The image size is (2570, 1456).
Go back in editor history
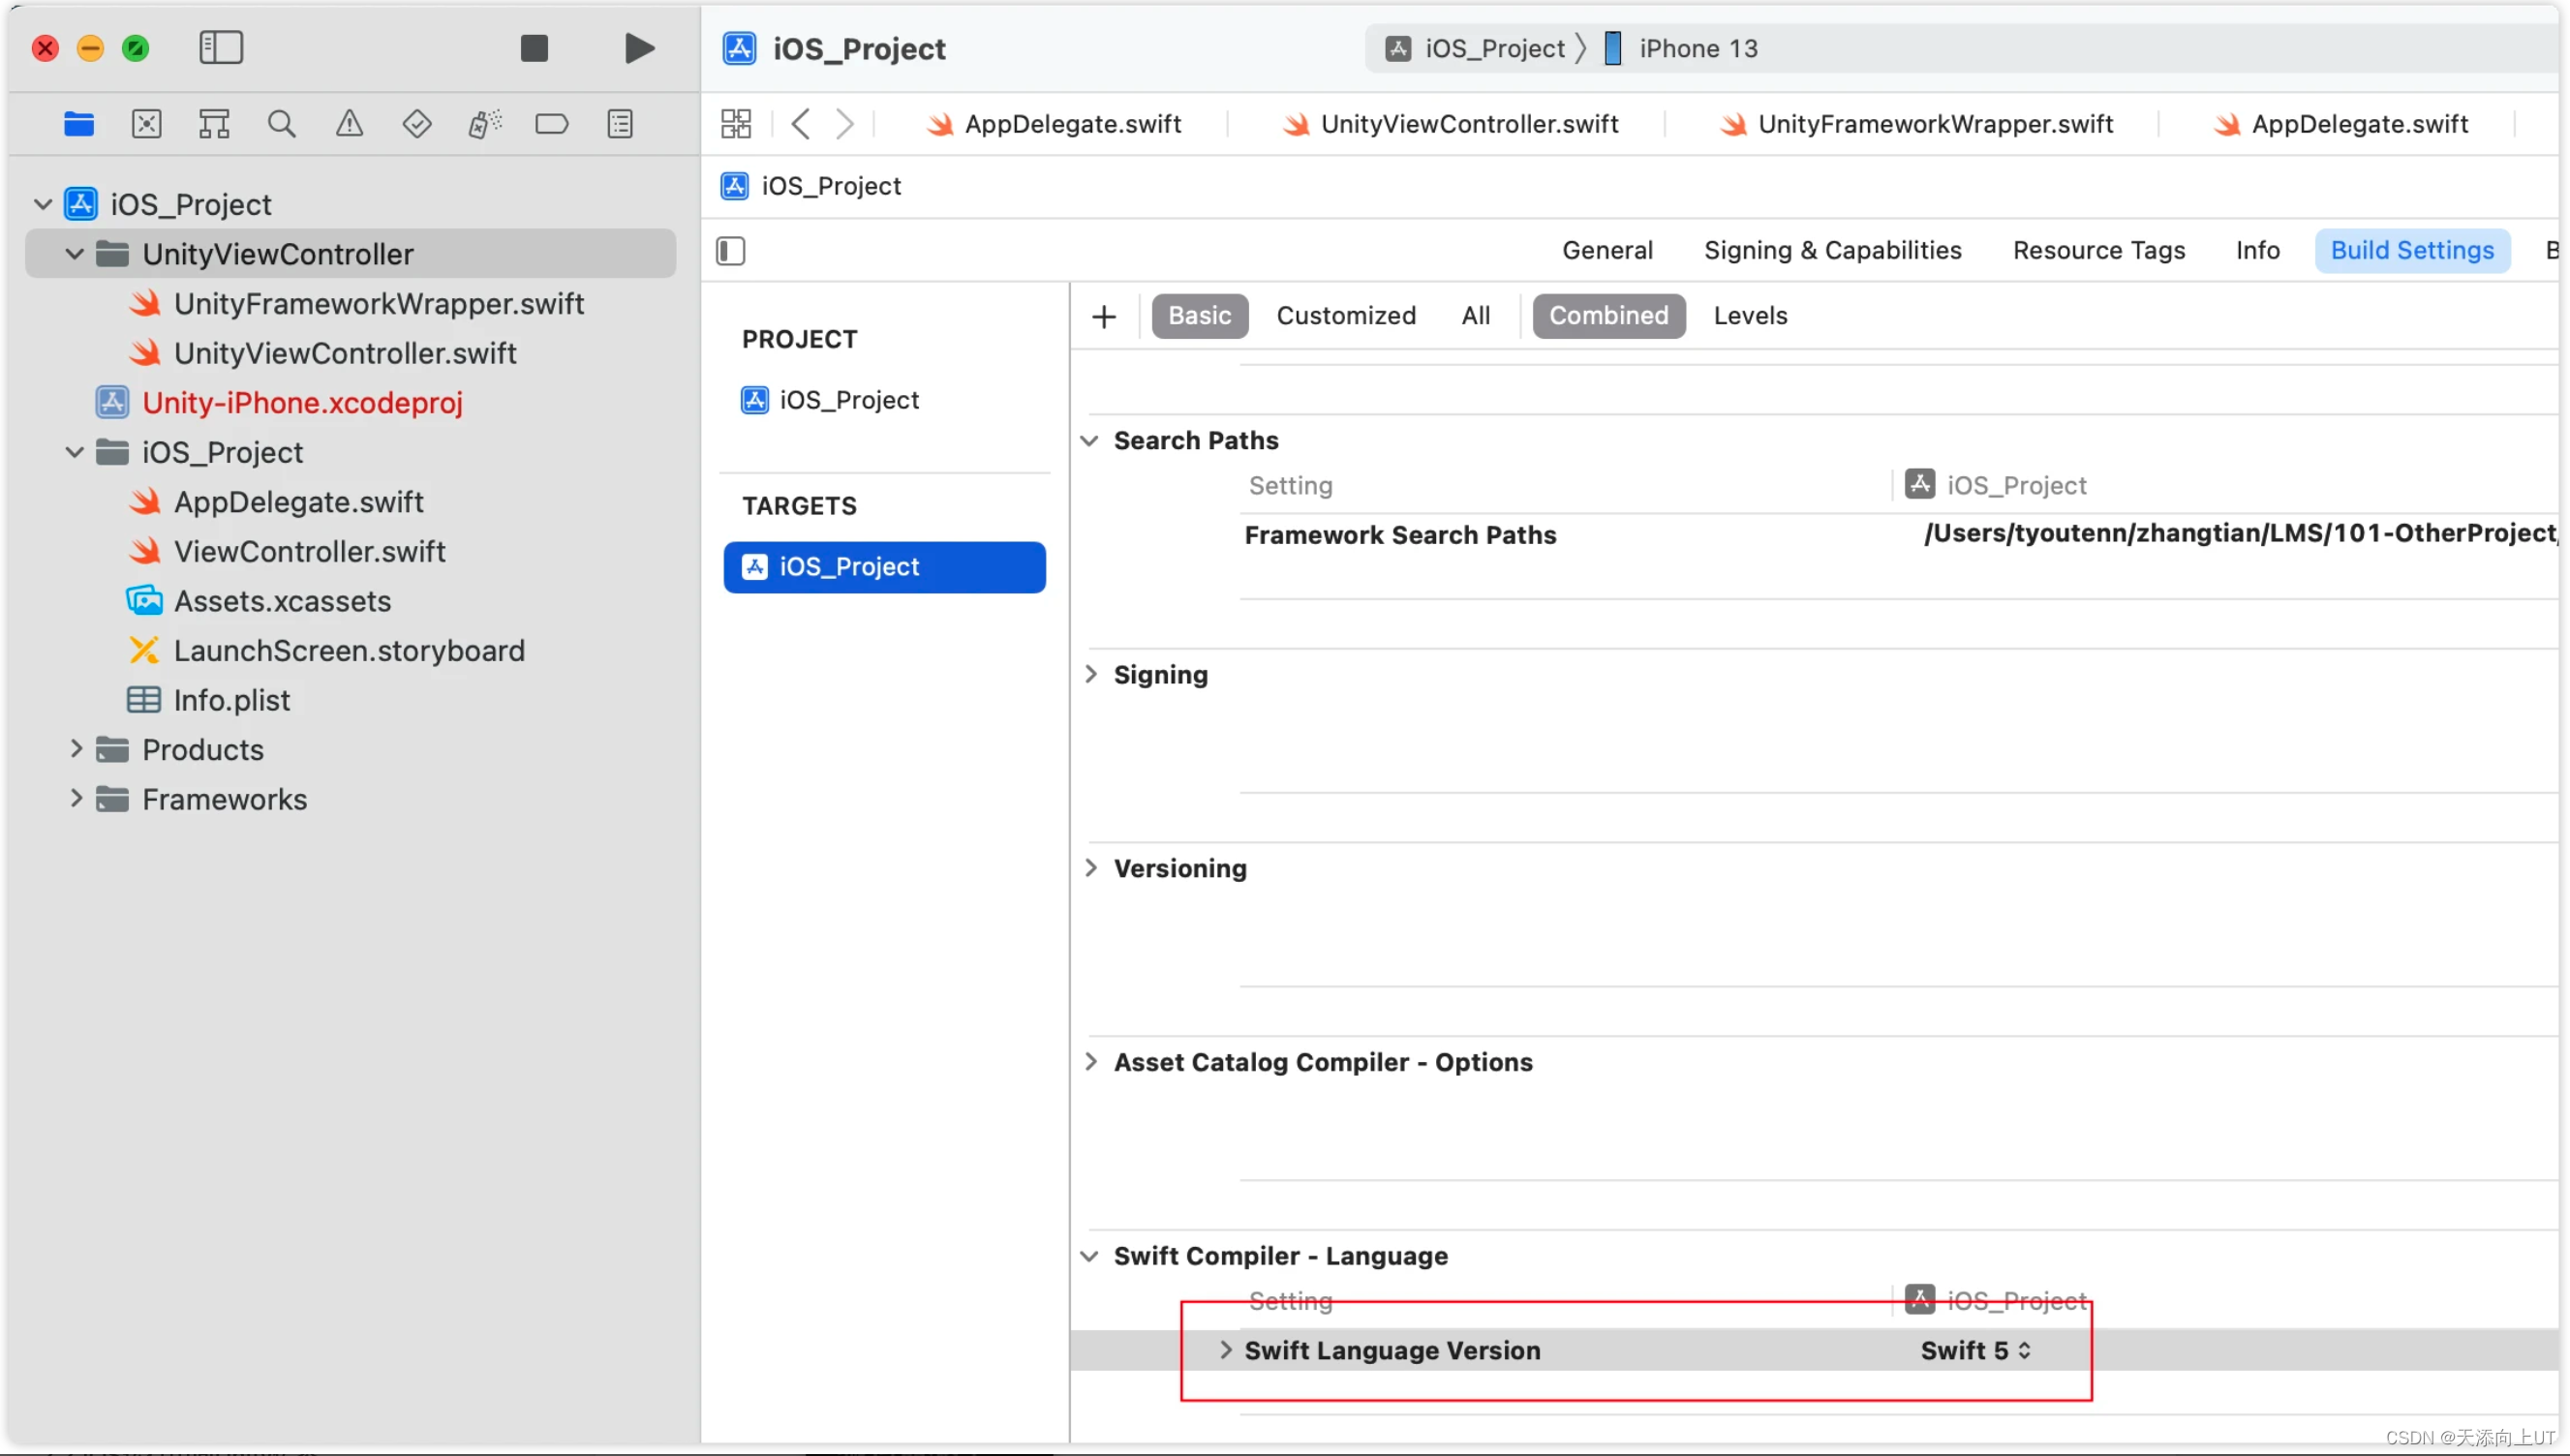coord(800,124)
